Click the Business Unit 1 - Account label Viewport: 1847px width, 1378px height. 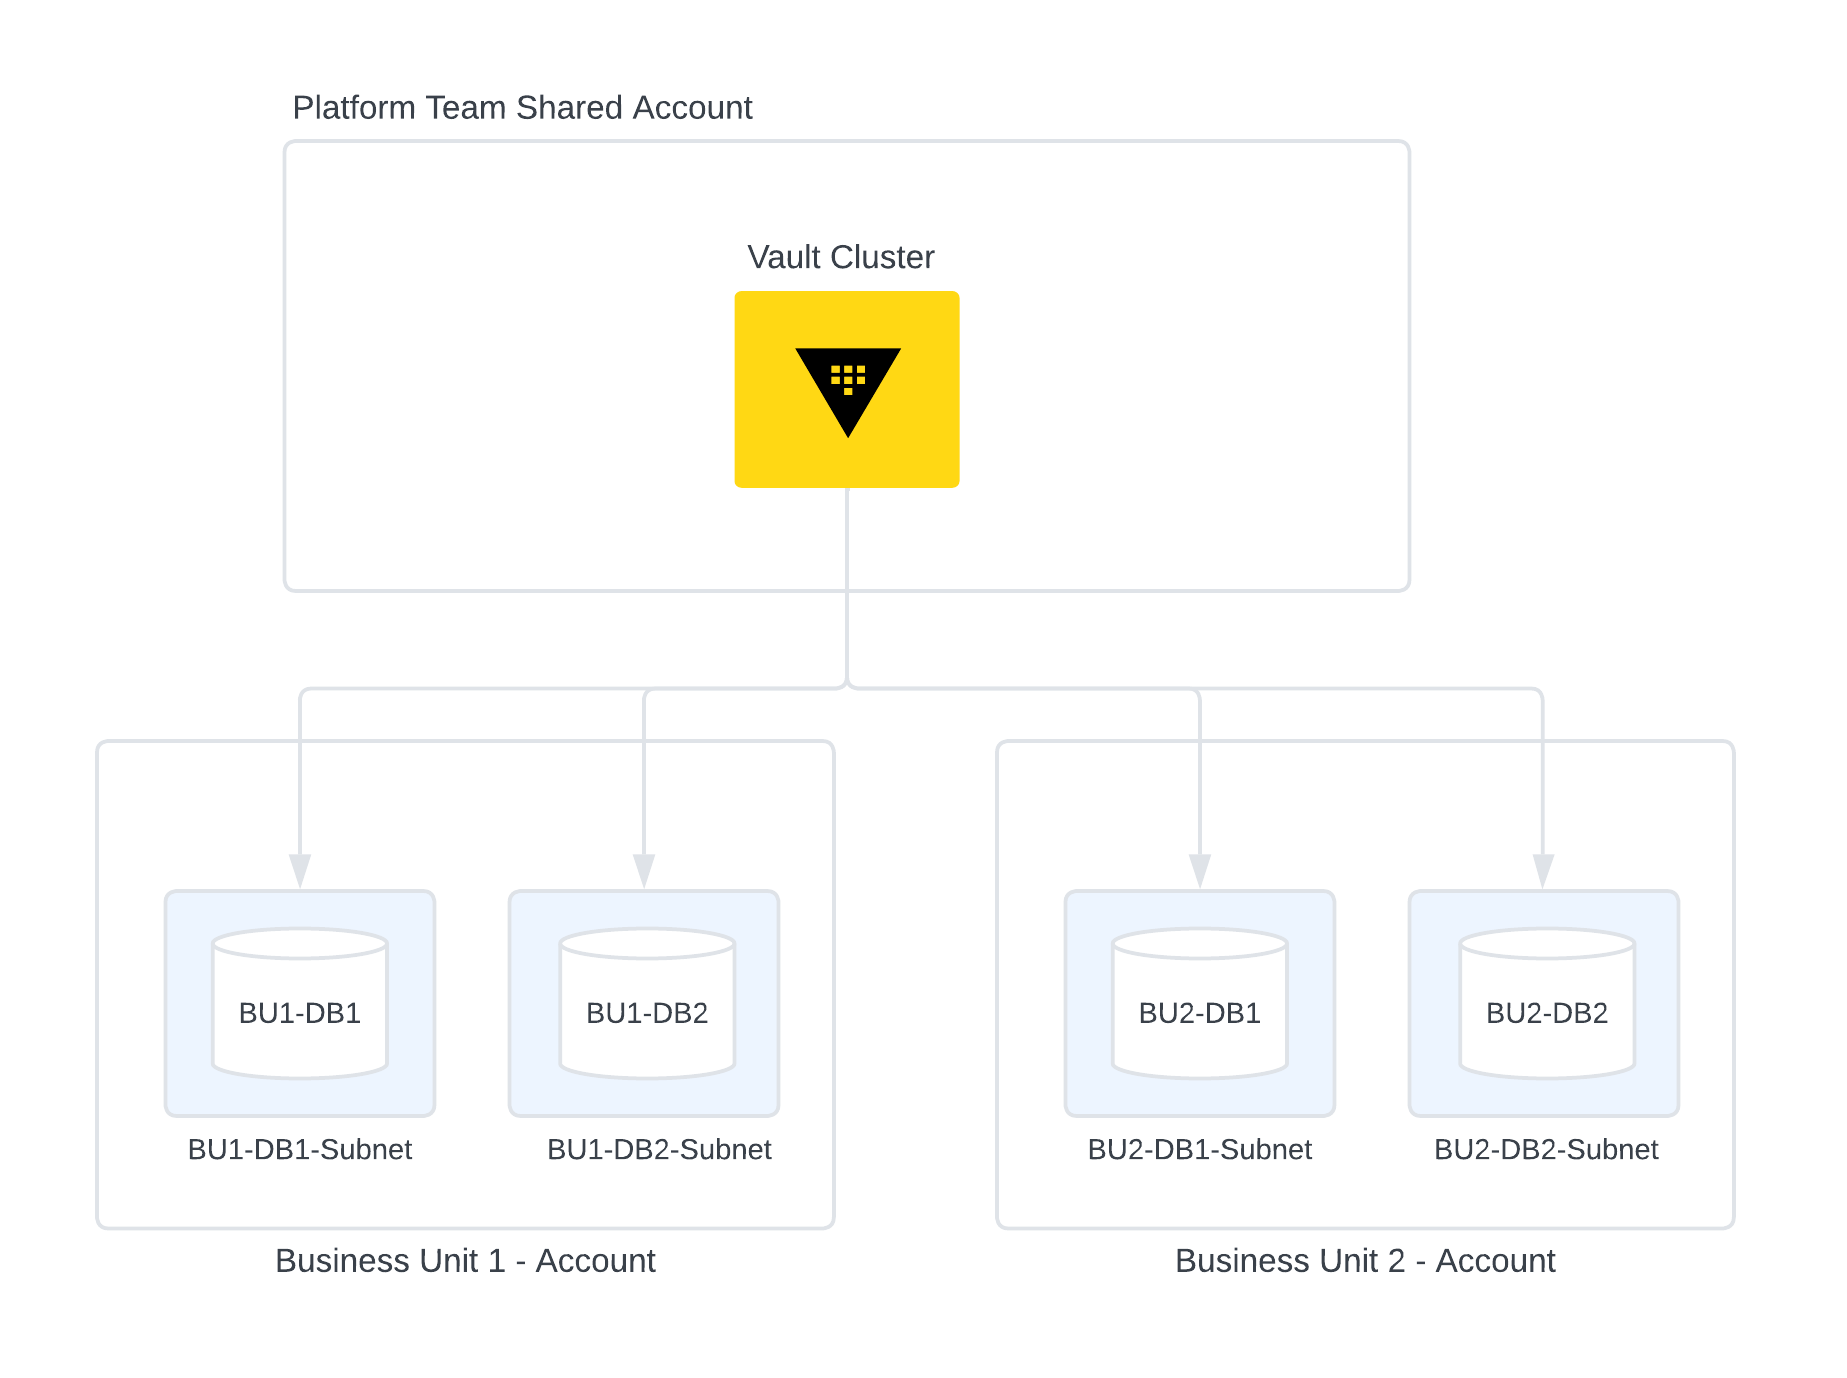[x=465, y=1261]
